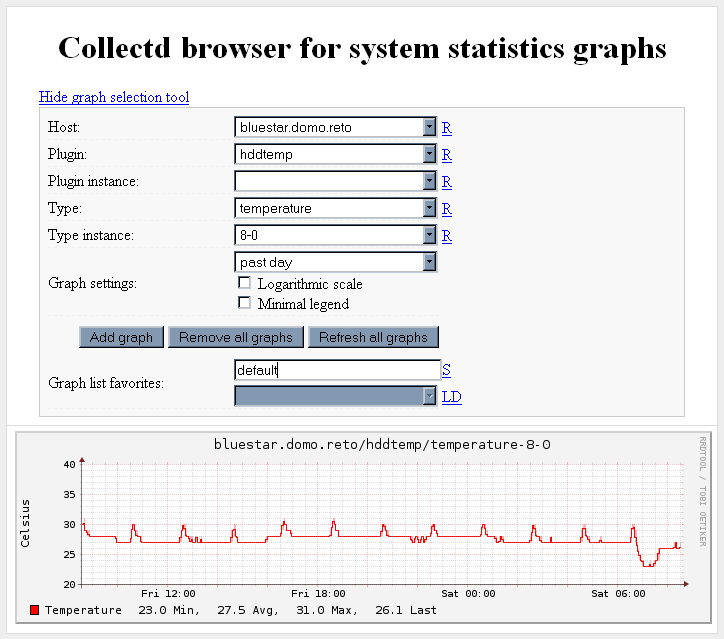Viewport: 724px width, 639px height.
Task: Click the favorites name field containing default
Action: coord(336,370)
